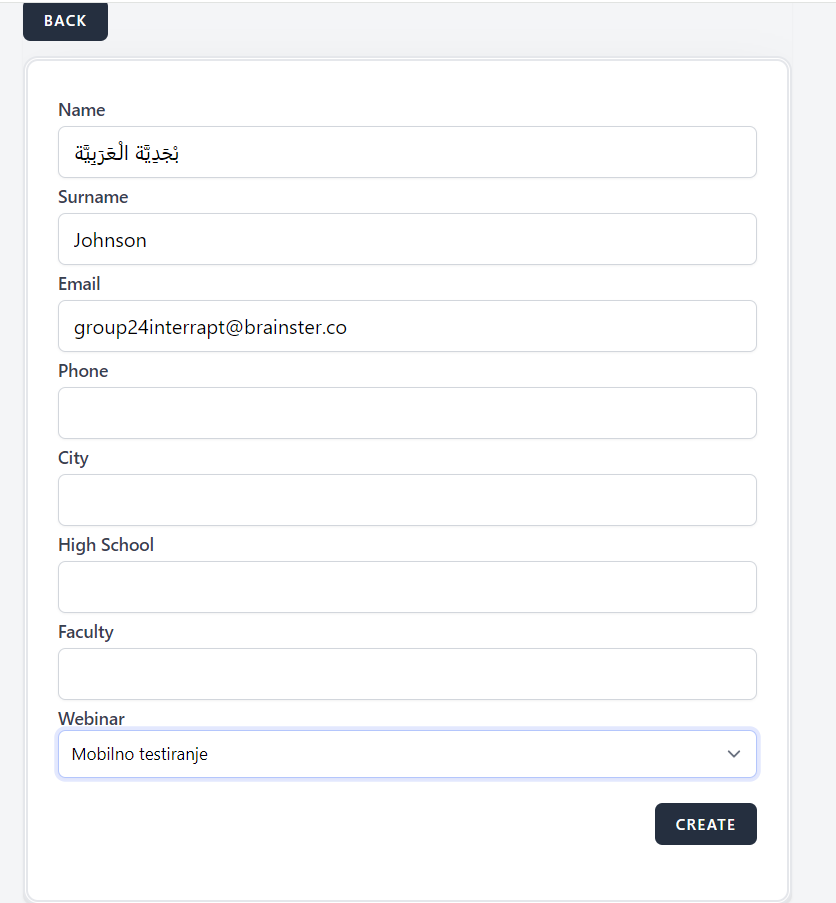The width and height of the screenshot is (836, 903).
Task: Click the Webinar label
Action: 91,718
